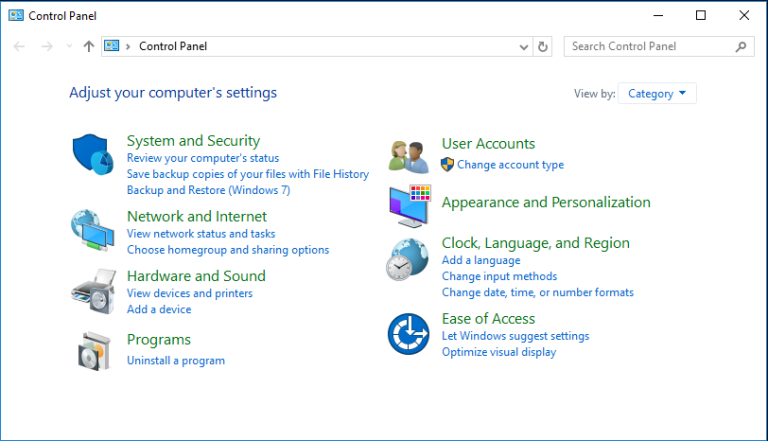Click the Back navigation arrow
This screenshot has width=768, height=441.
point(19,47)
